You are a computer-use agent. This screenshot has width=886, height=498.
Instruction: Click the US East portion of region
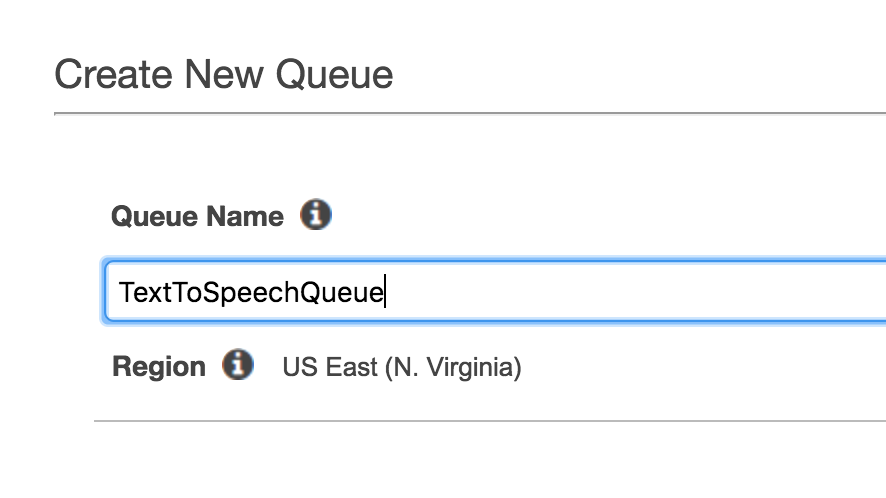[x=330, y=367]
